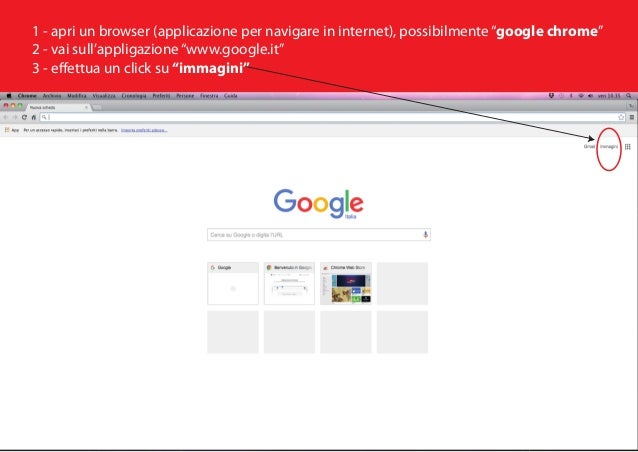The image size is (638, 452).
Task: Click the browser forward arrow
Action: pos(15,117)
